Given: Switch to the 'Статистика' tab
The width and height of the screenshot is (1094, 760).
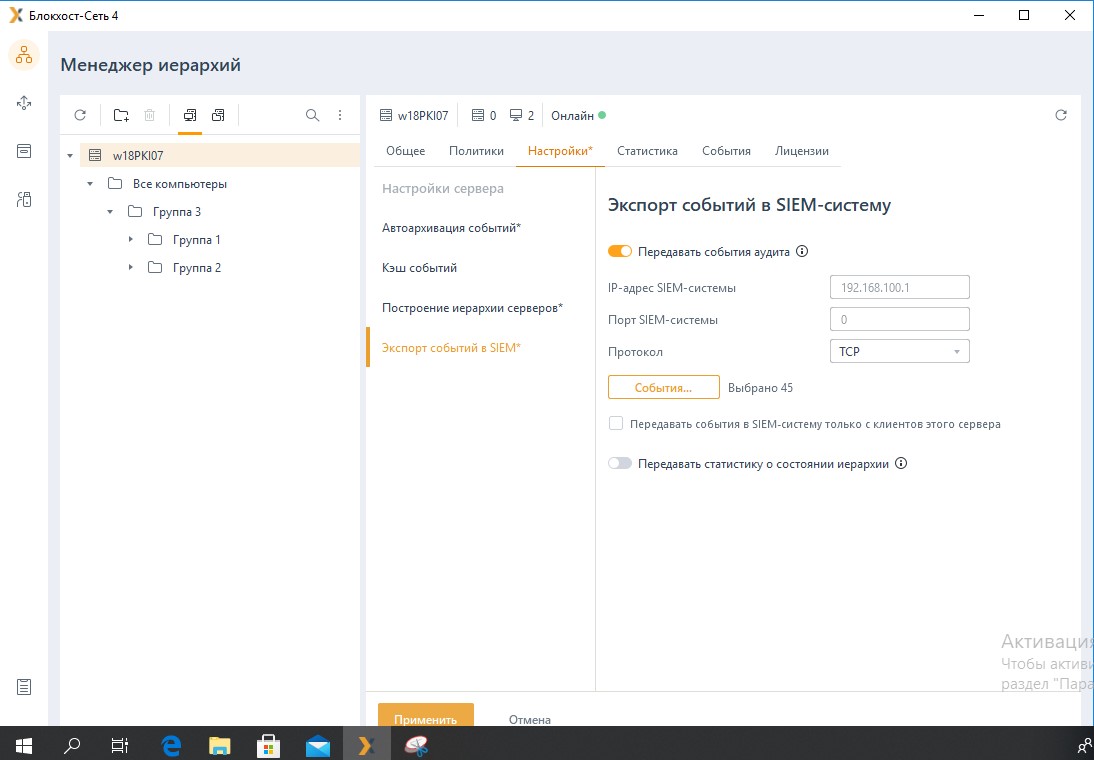Looking at the screenshot, I should (x=647, y=151).
